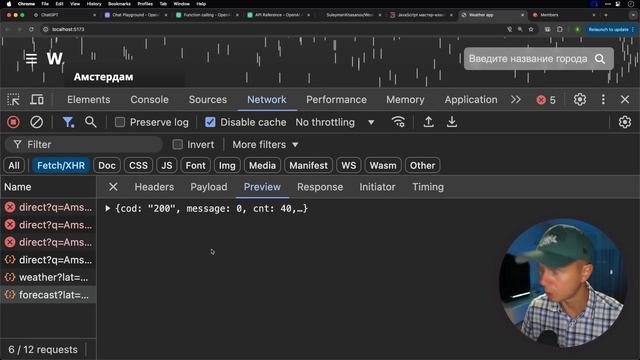640x360 pixels.
Task: Open the Sources tab
Action: click(208, 100)
